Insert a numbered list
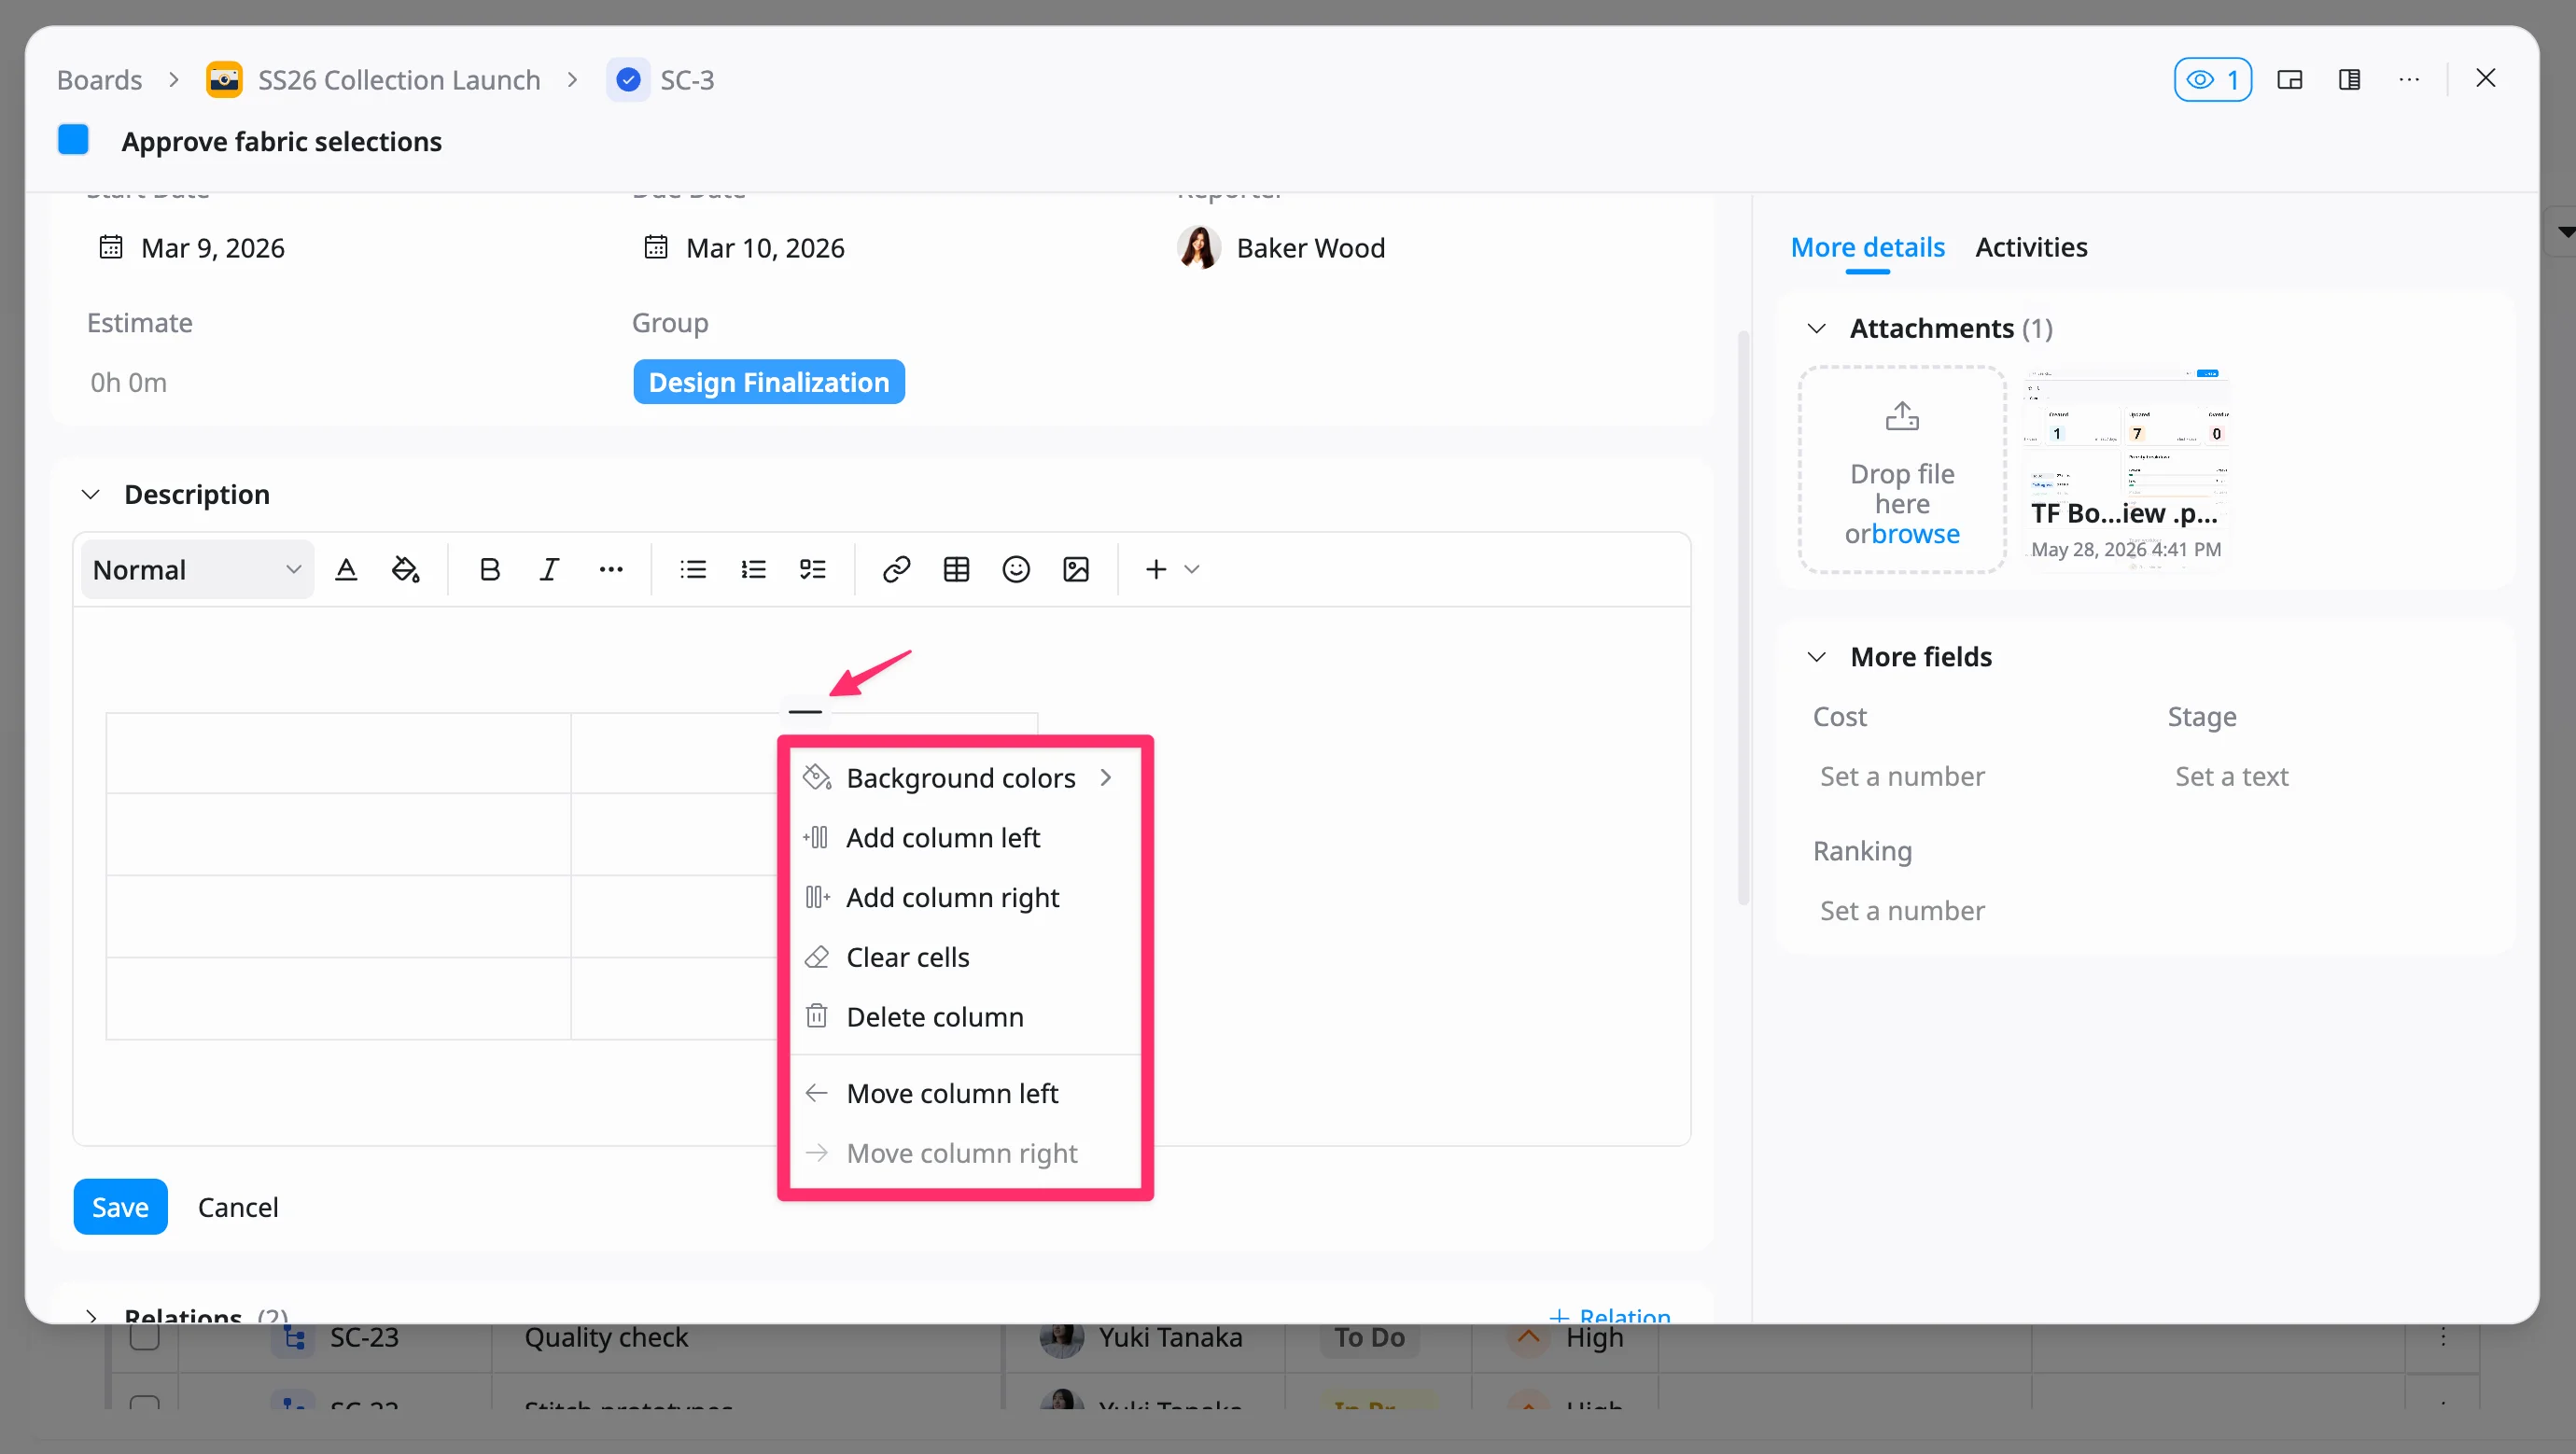 [x=753, y=570]
